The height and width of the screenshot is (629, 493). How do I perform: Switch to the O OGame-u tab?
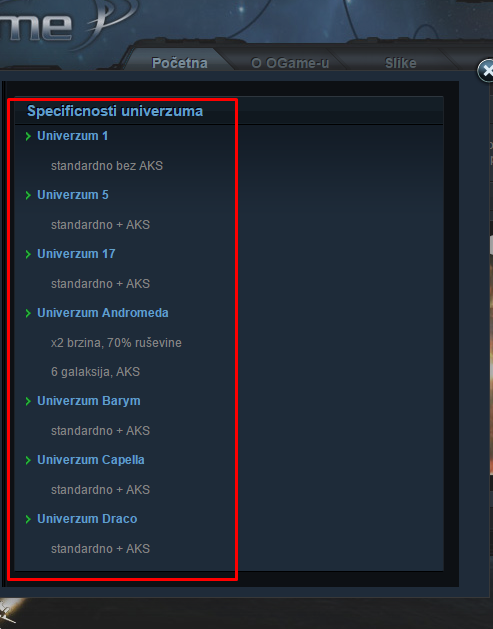290,63
